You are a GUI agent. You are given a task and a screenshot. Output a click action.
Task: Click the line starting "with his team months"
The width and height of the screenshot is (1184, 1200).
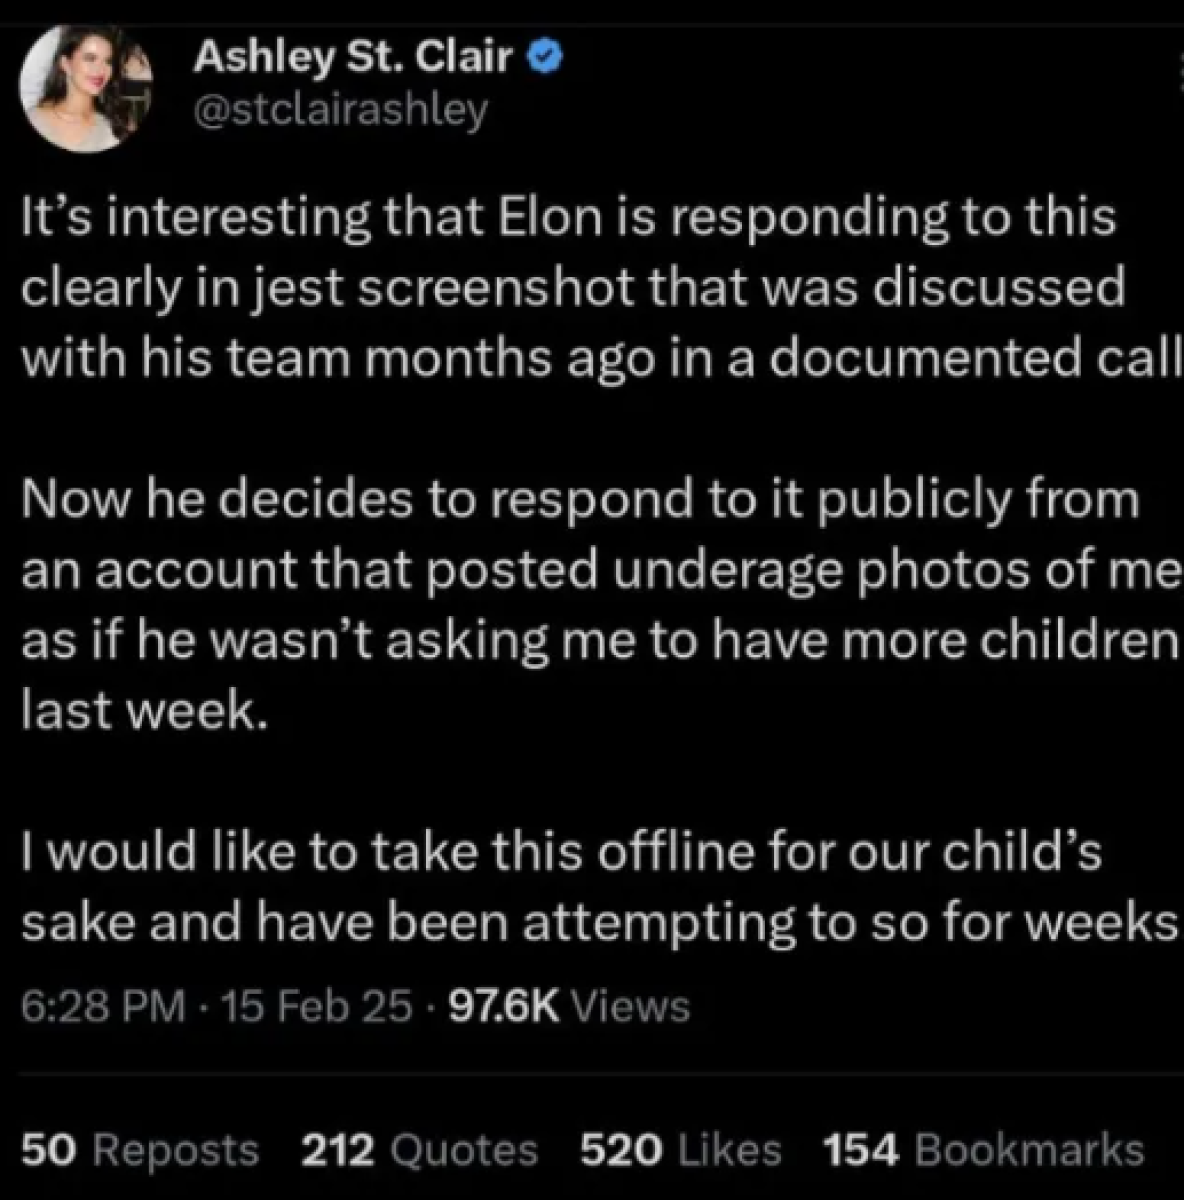pos(600,359)
